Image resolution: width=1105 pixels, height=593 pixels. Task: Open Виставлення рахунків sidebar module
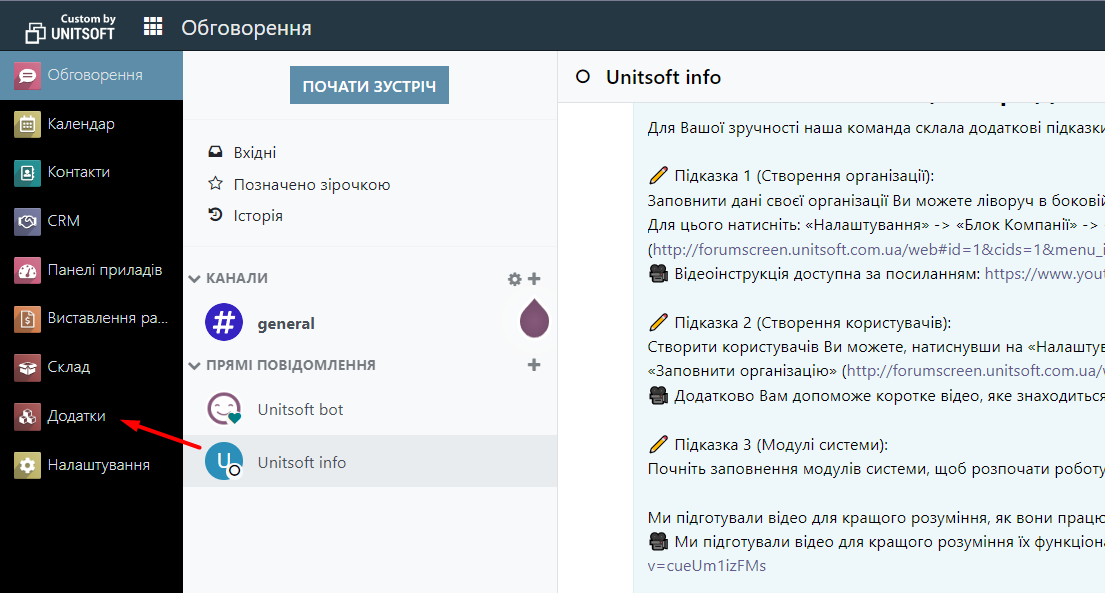[91, 319]
